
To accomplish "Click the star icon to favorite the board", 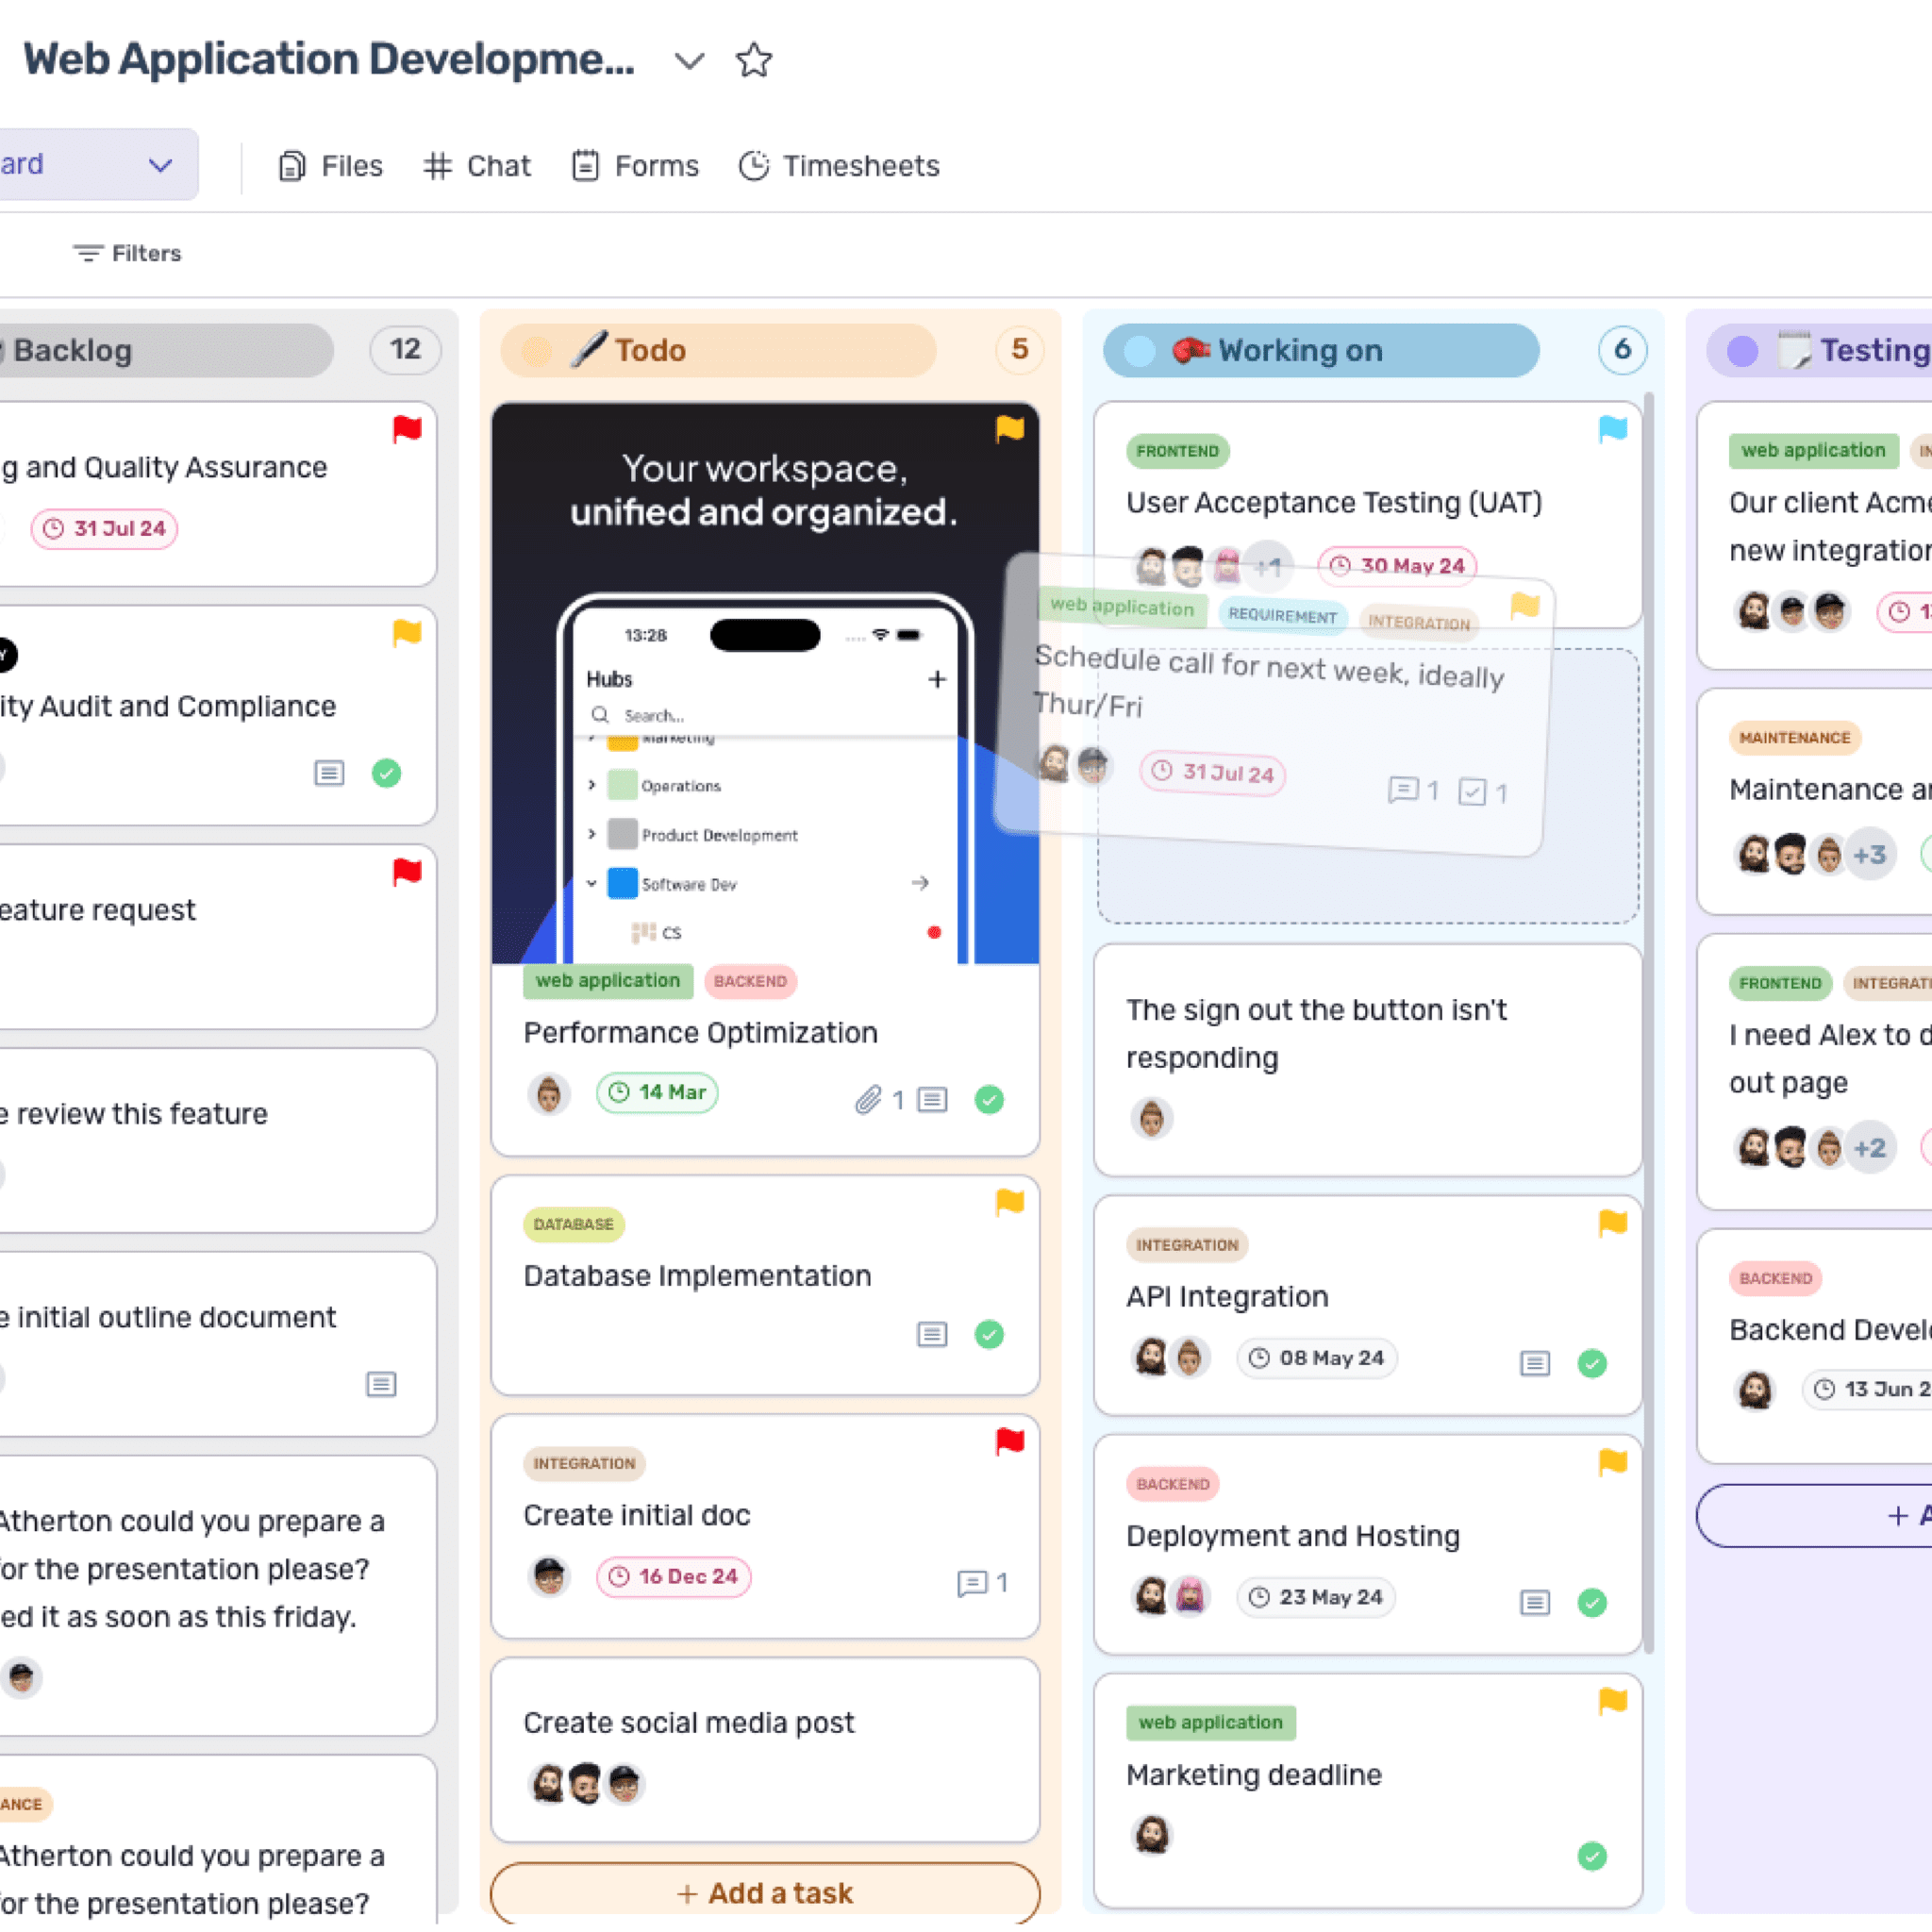I will point(755,61).
